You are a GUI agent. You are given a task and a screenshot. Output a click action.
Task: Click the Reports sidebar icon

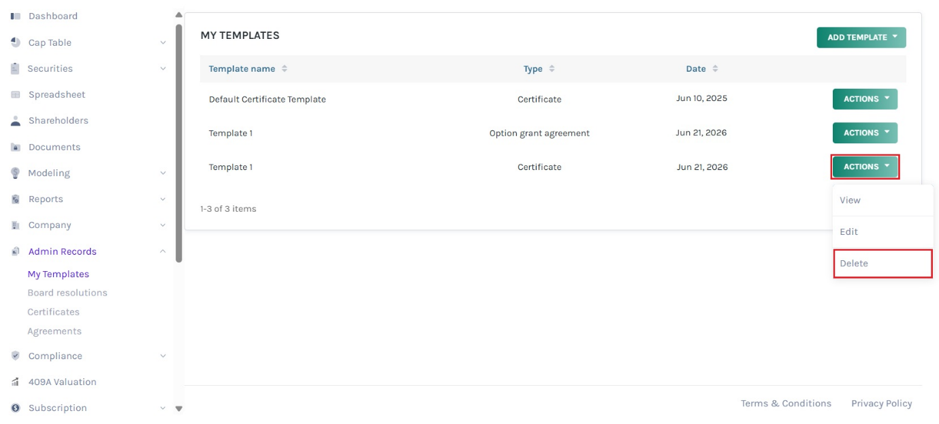16,199
